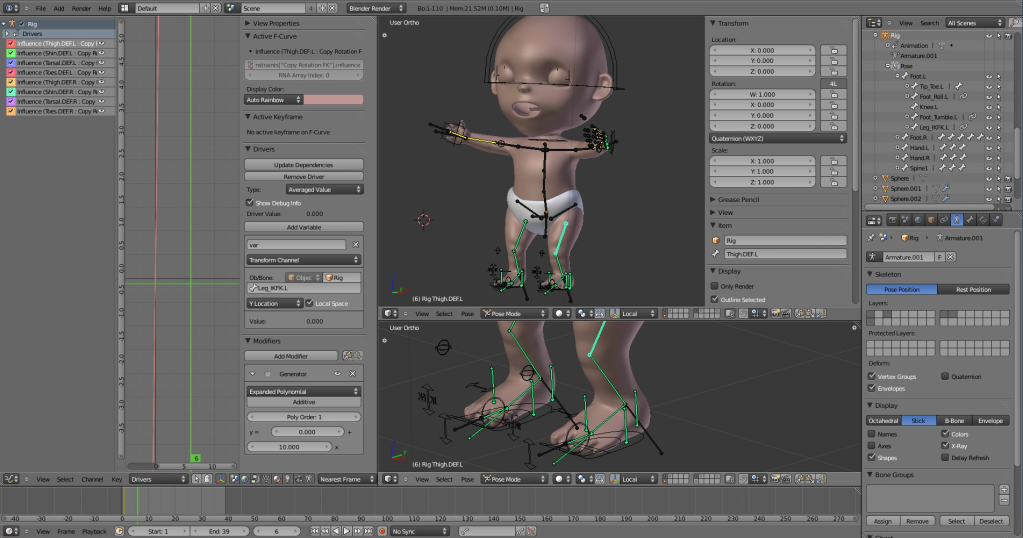
Task: Open 'Nearest Frame' auto snap dropdown
Action: 347,479
